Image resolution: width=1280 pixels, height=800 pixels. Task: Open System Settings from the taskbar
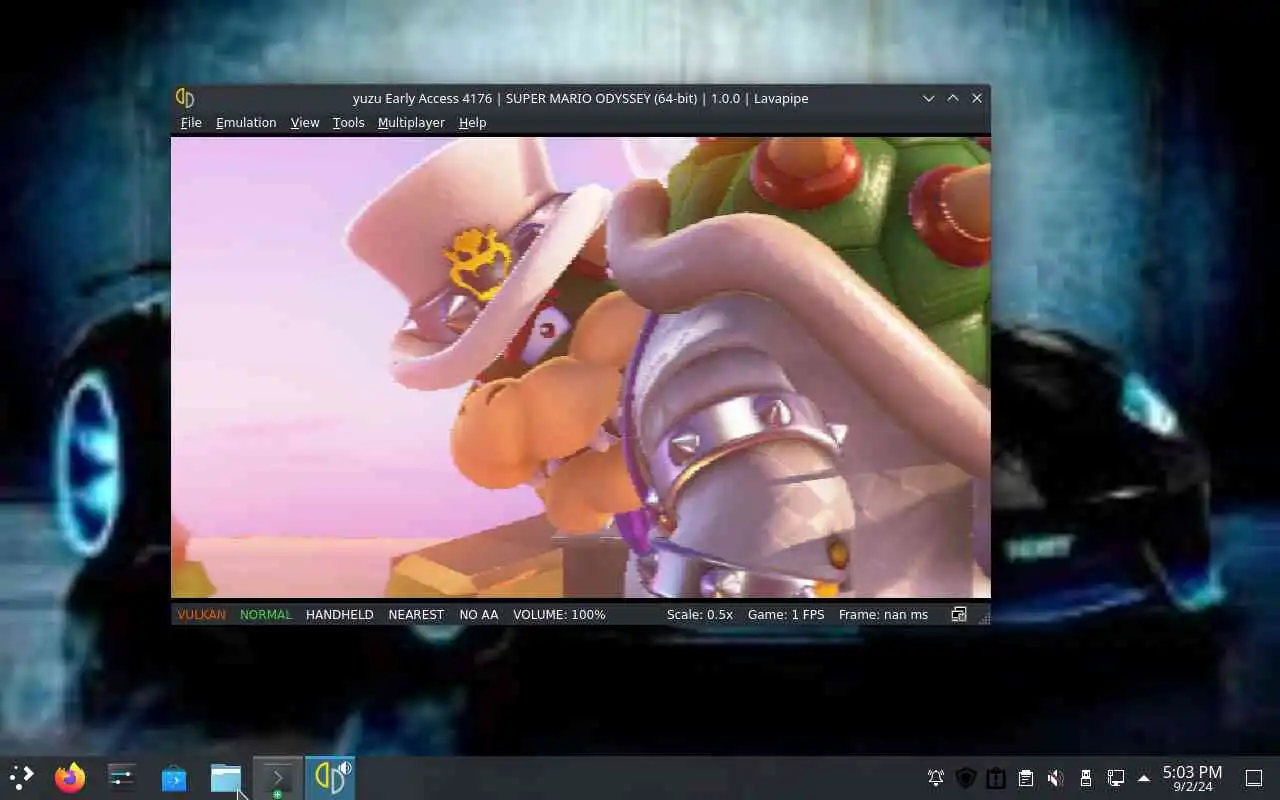pyautogui.click(x=122, y=777)
